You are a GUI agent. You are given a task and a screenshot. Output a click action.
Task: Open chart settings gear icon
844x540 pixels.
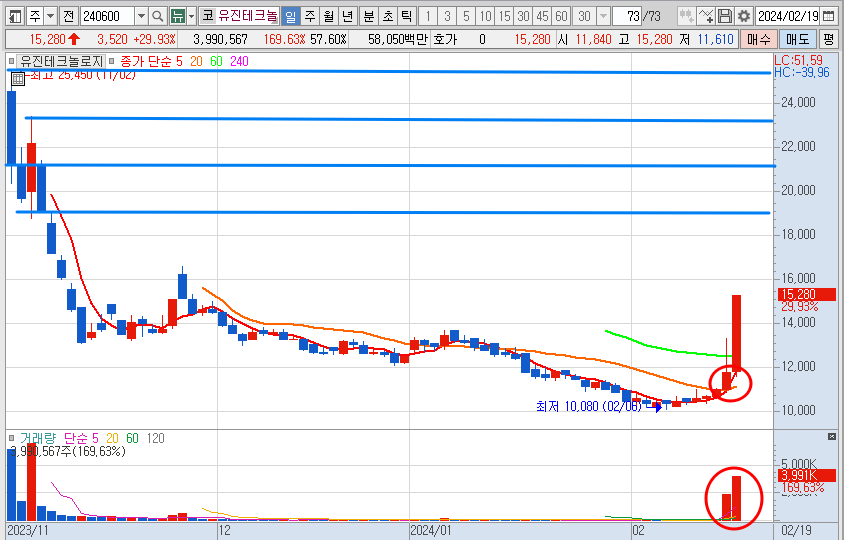744,16
